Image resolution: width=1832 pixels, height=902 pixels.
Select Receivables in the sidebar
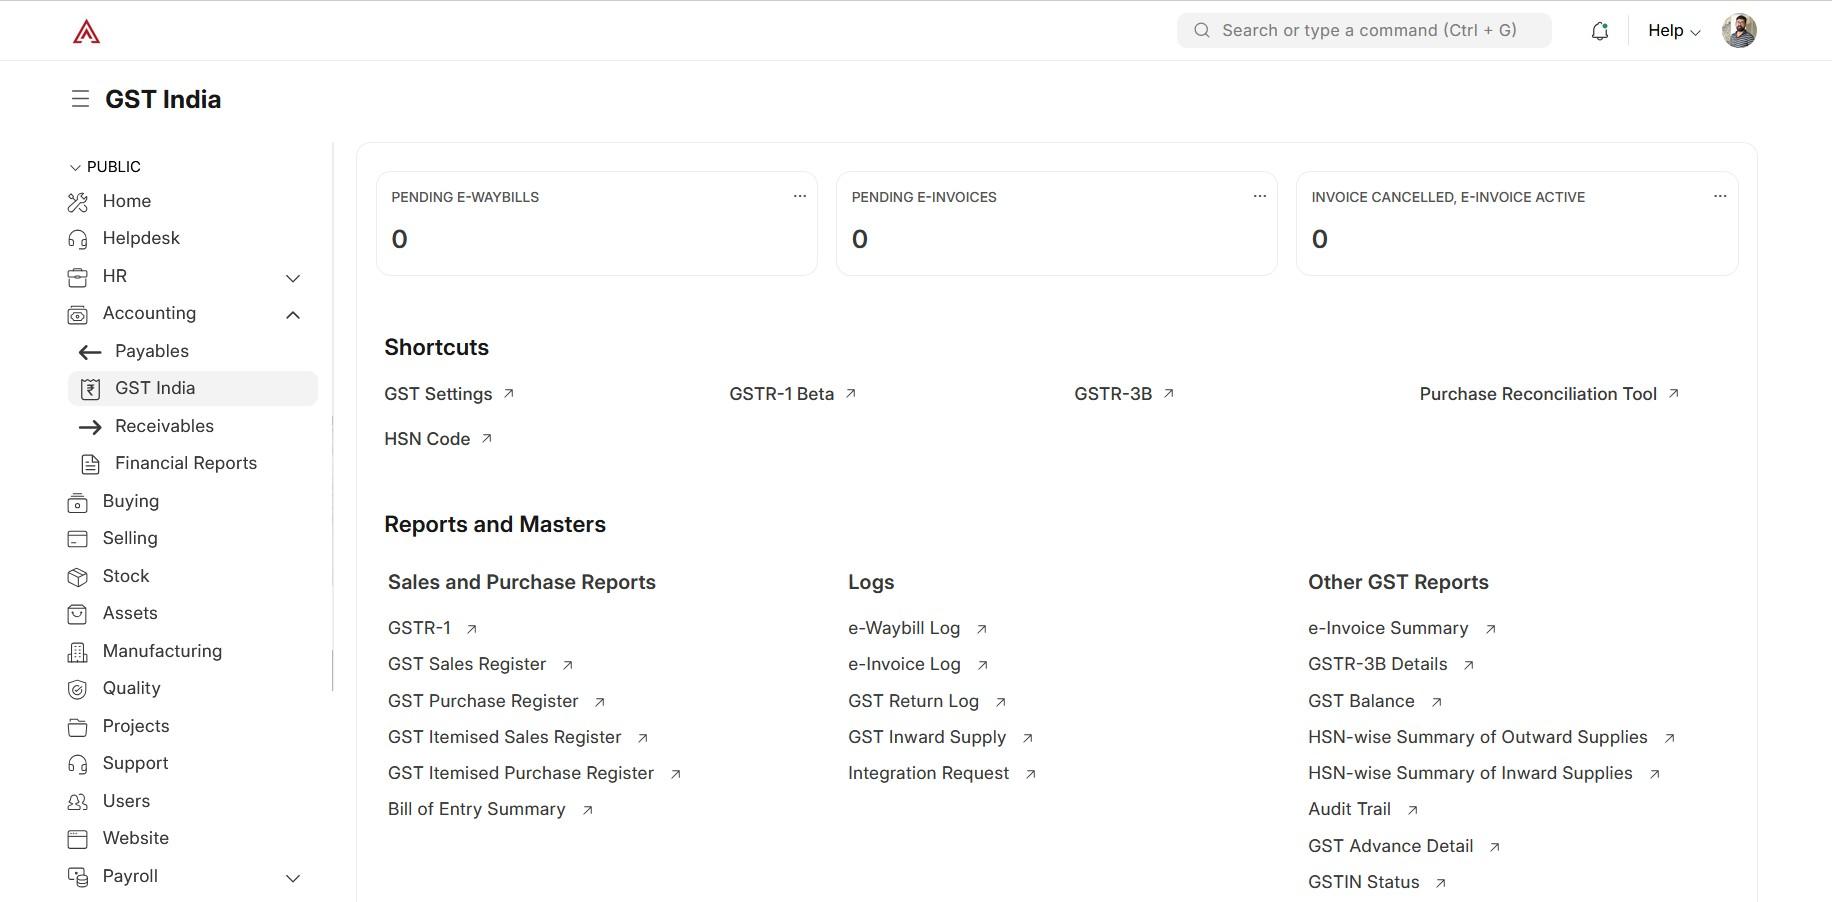tap(164, 426)
